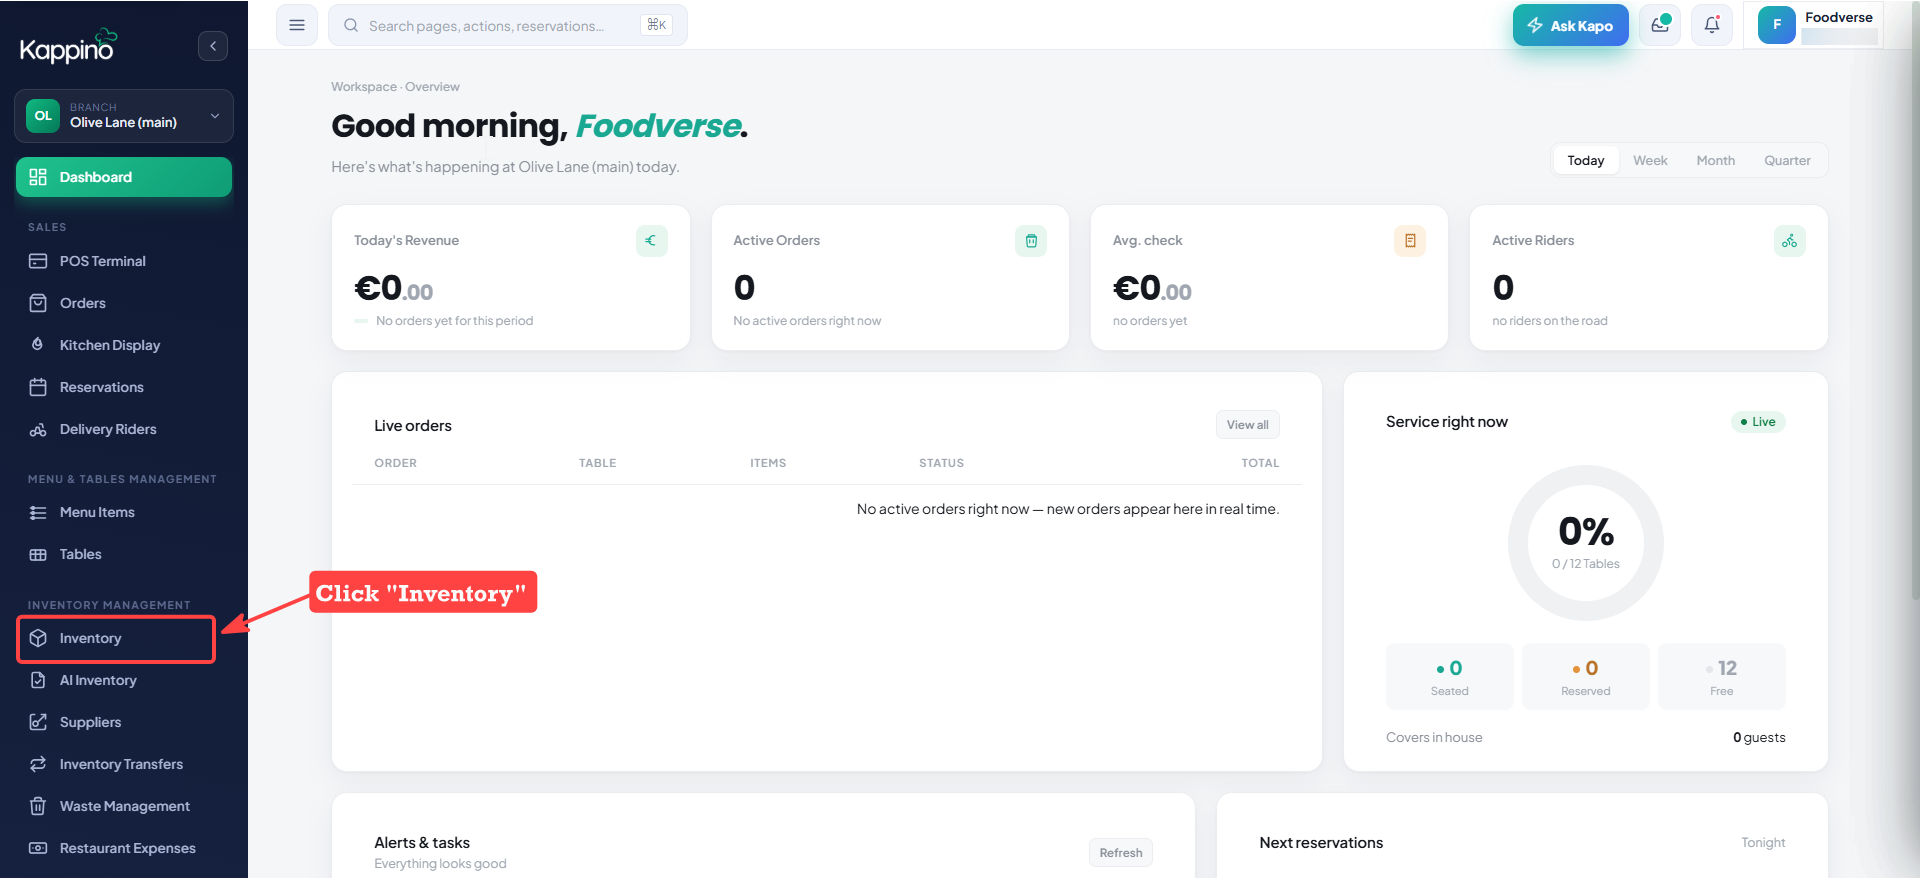Click the Foodverse avatar icon
The width and height of the screenshot is (1920, 878).
tap(1777, 25)
